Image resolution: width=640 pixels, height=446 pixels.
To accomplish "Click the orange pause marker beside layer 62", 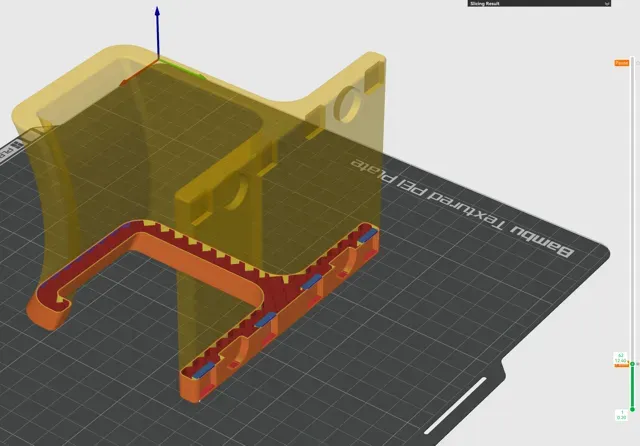I will pos(621,365).
